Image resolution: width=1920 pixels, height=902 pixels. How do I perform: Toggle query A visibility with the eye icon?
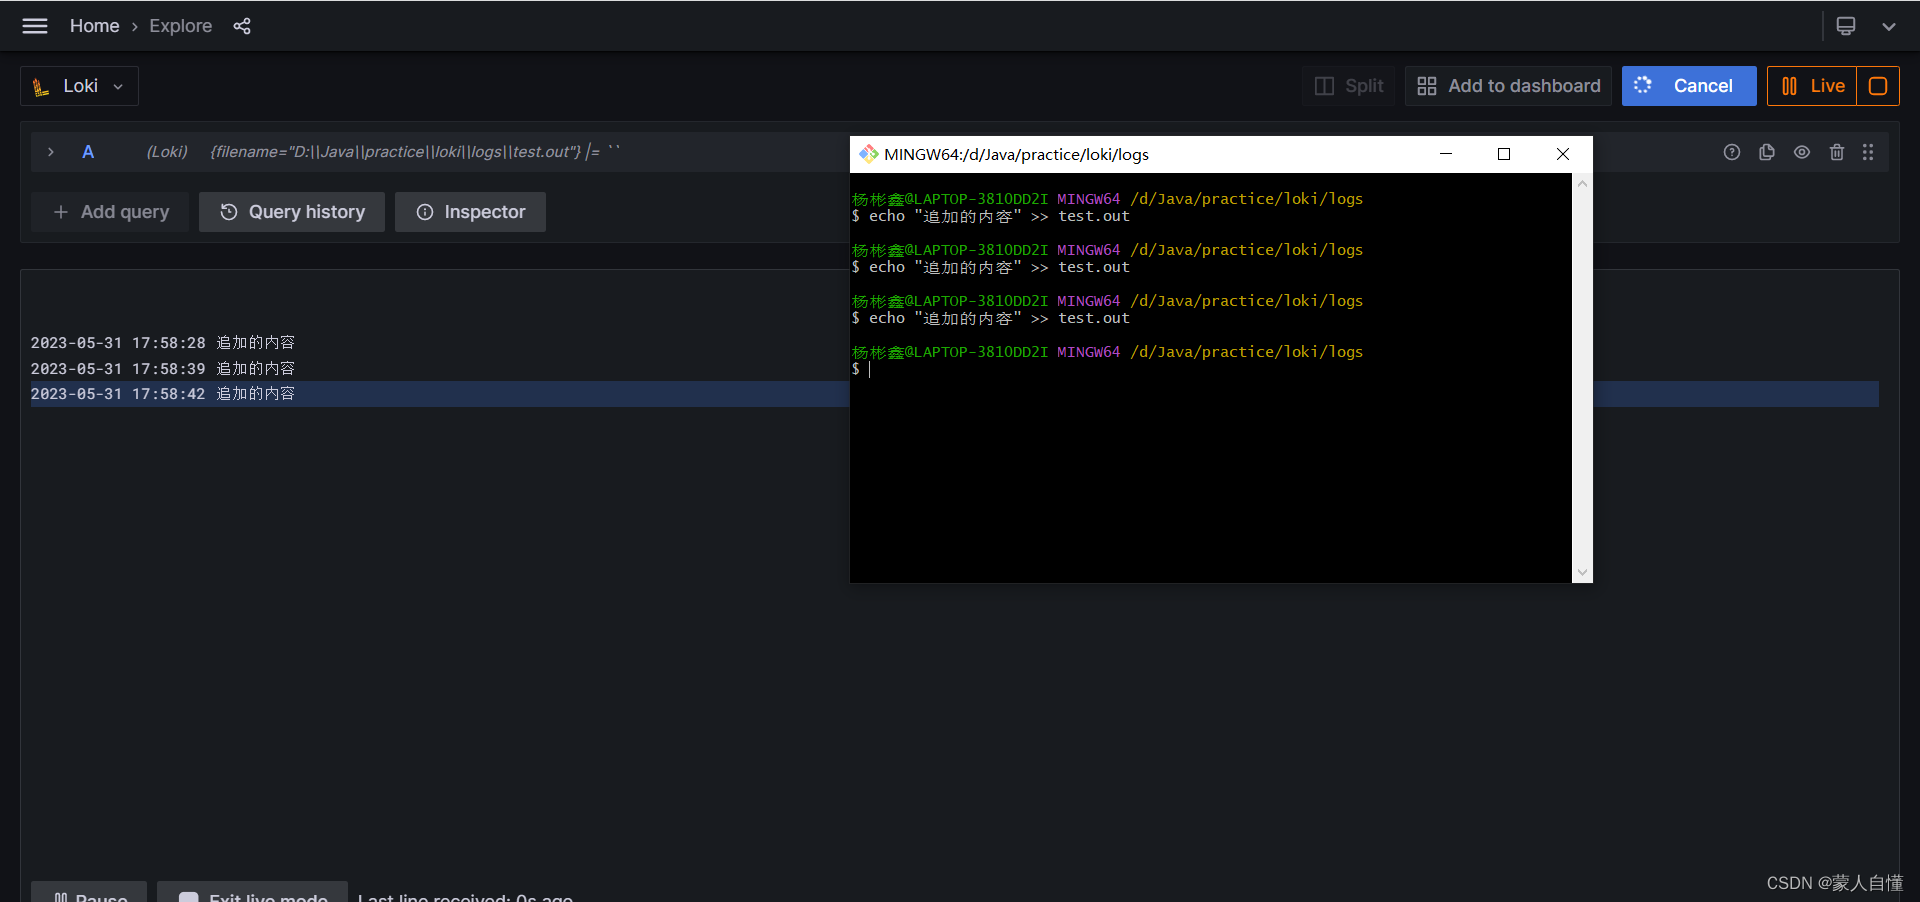[x=1802, y=152]
